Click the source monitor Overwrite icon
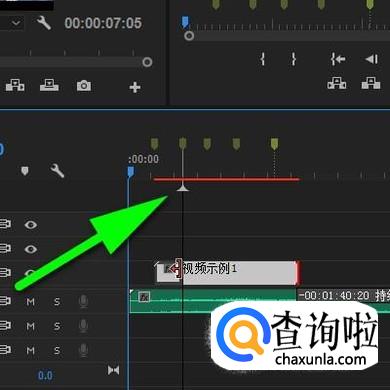Viewport: 390px width, 390px height. click(49, 85)
